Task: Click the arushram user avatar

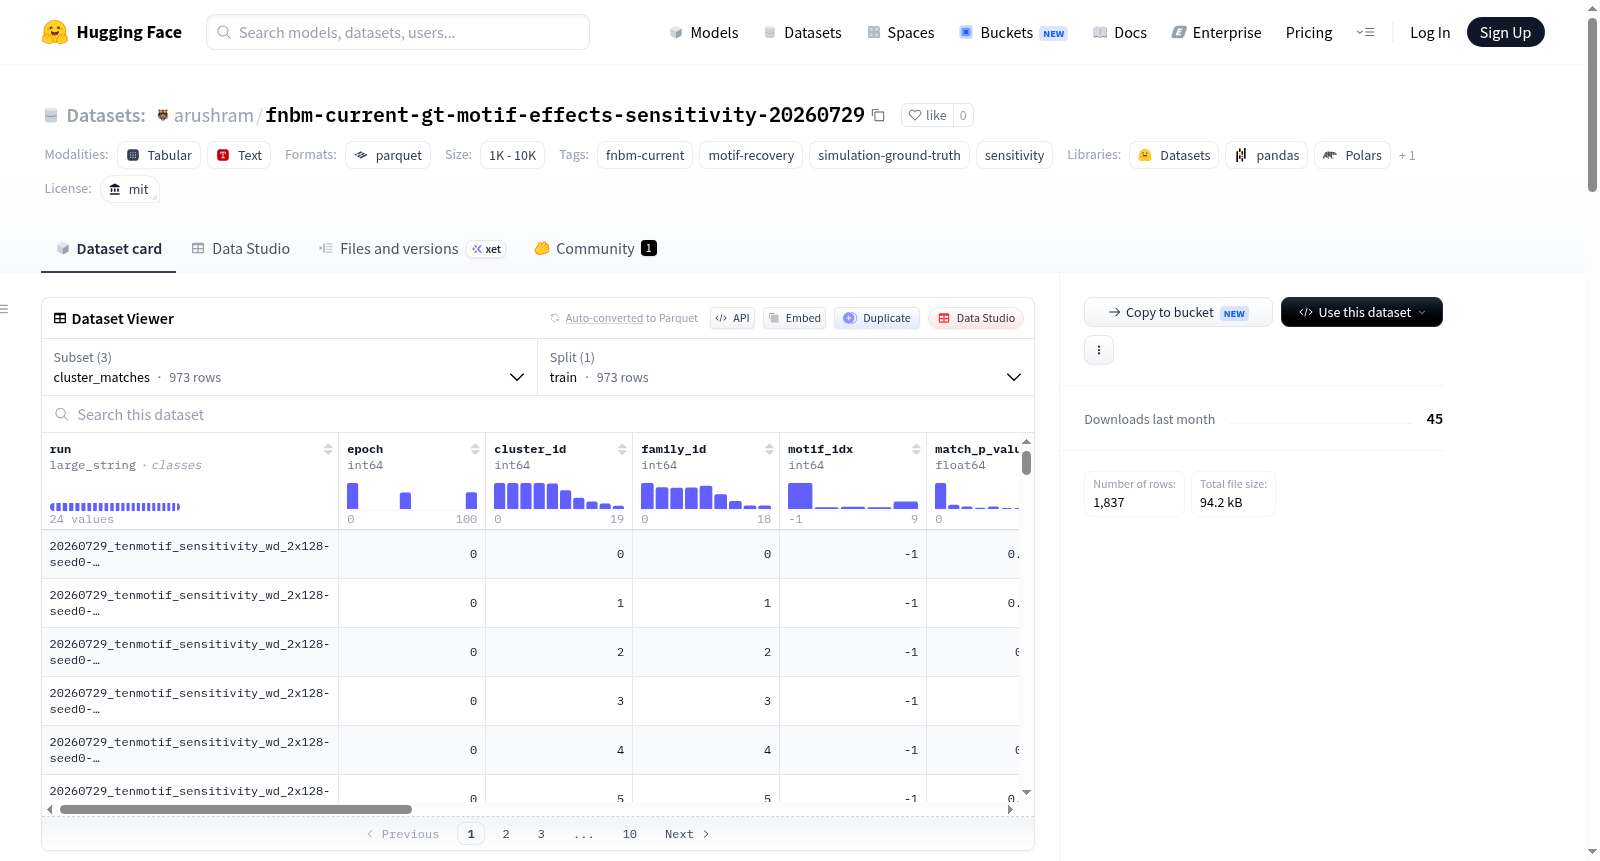Action: point(163,115)
